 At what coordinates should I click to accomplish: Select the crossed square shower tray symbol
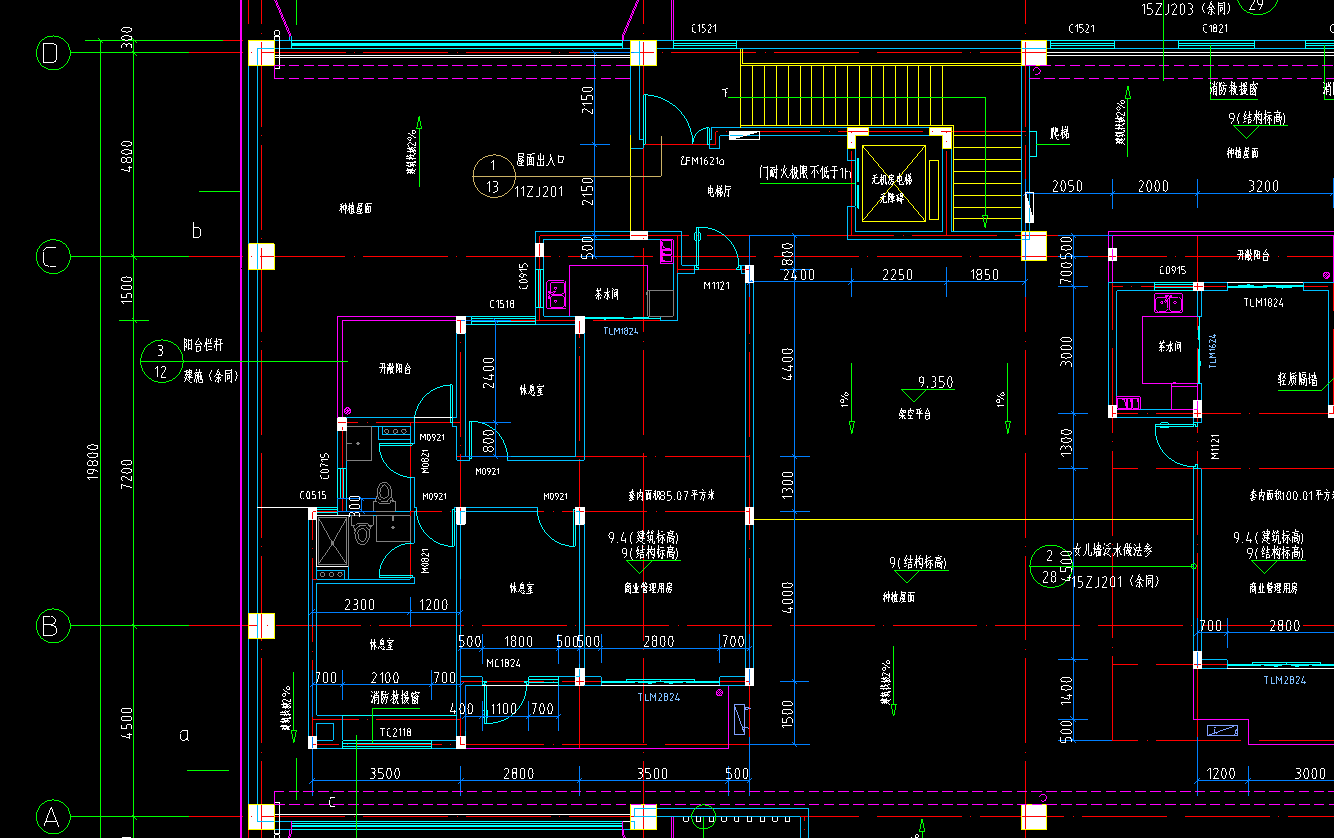(330, 541)
